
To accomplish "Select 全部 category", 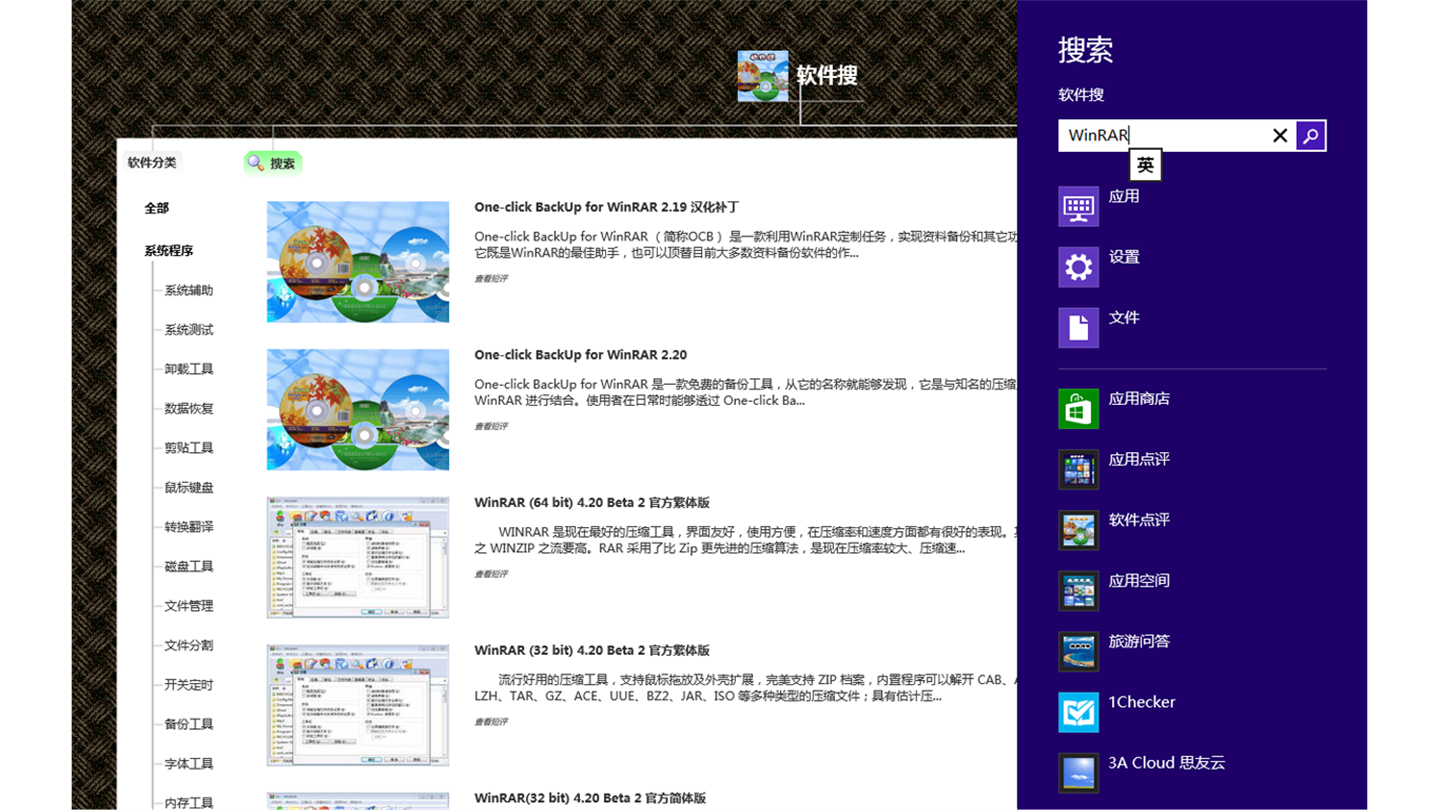I will (157, 208).
